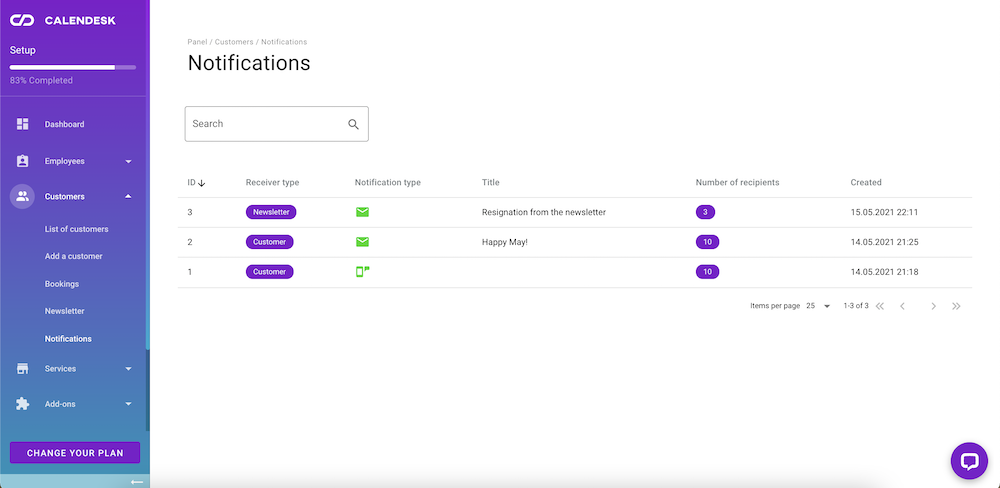Image resolution: width=1000 pixels, height=488 pixels.
Task: Click the 83% Completed text
Action: [x=41, y=80]
